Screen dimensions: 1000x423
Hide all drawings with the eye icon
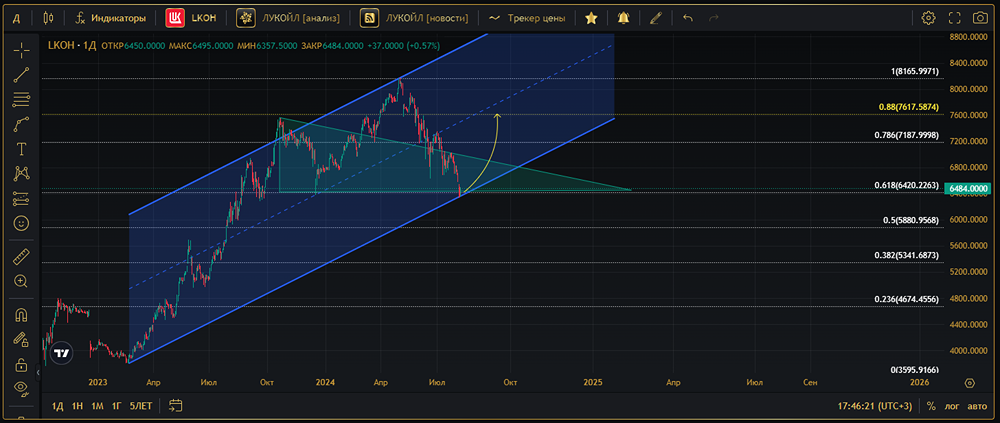click(x=21, y=389)
